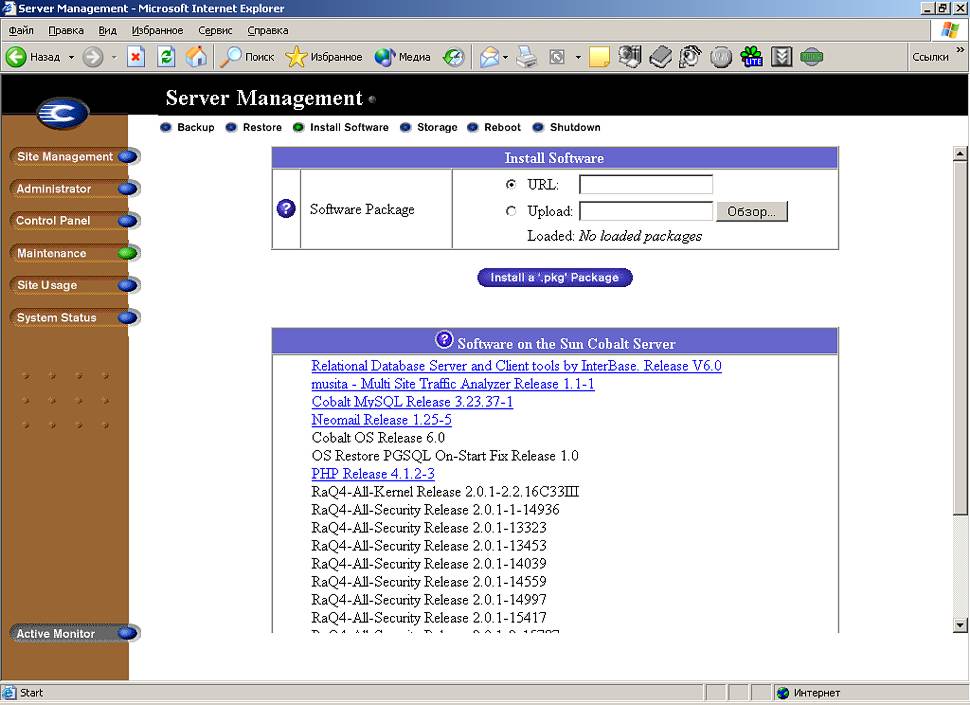970x705 pixels.
Task: Open musita Multi Site Traffic Analyzer link
Action: [x=453, y=383]
